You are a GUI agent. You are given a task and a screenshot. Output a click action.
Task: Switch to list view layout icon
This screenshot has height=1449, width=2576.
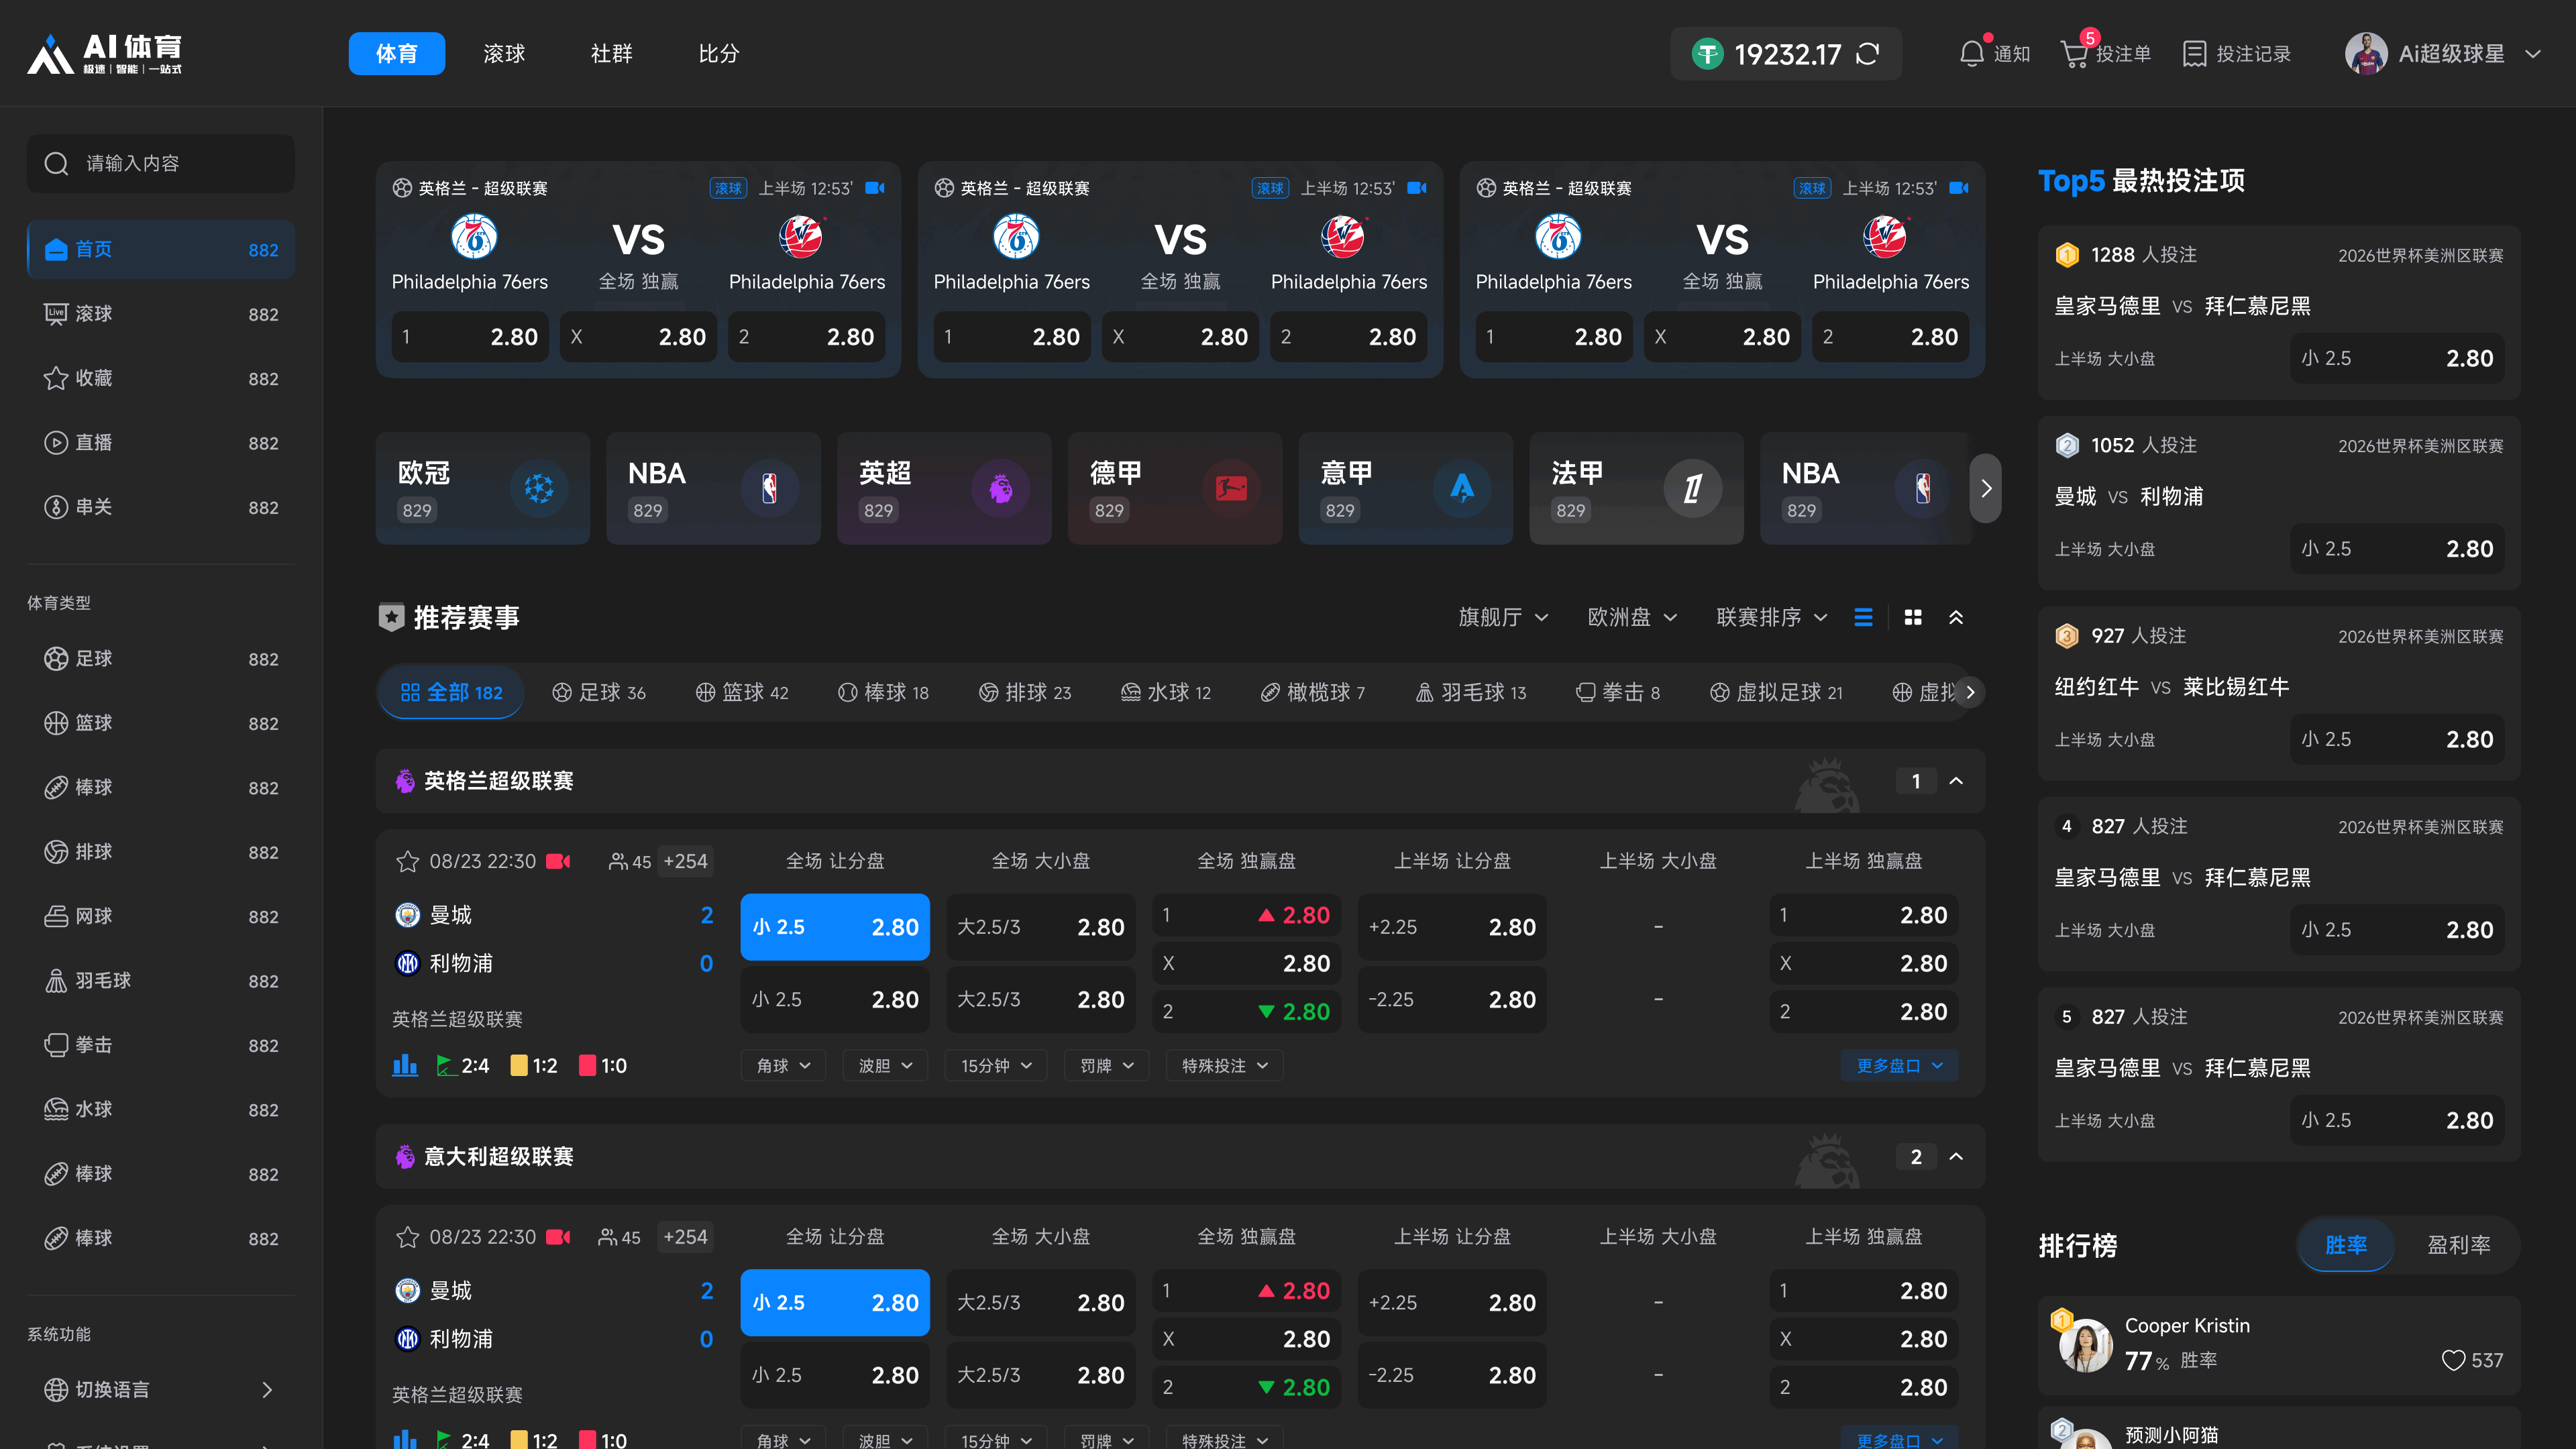click(1863, 618)
